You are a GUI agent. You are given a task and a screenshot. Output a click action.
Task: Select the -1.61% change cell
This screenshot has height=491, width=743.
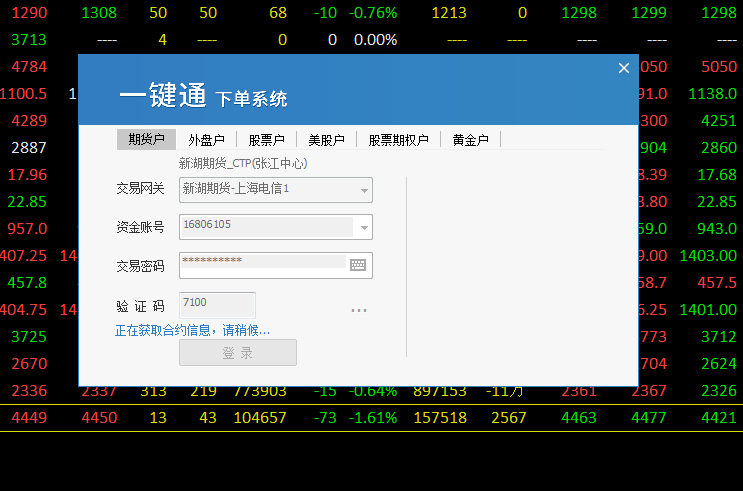(373, 418)
